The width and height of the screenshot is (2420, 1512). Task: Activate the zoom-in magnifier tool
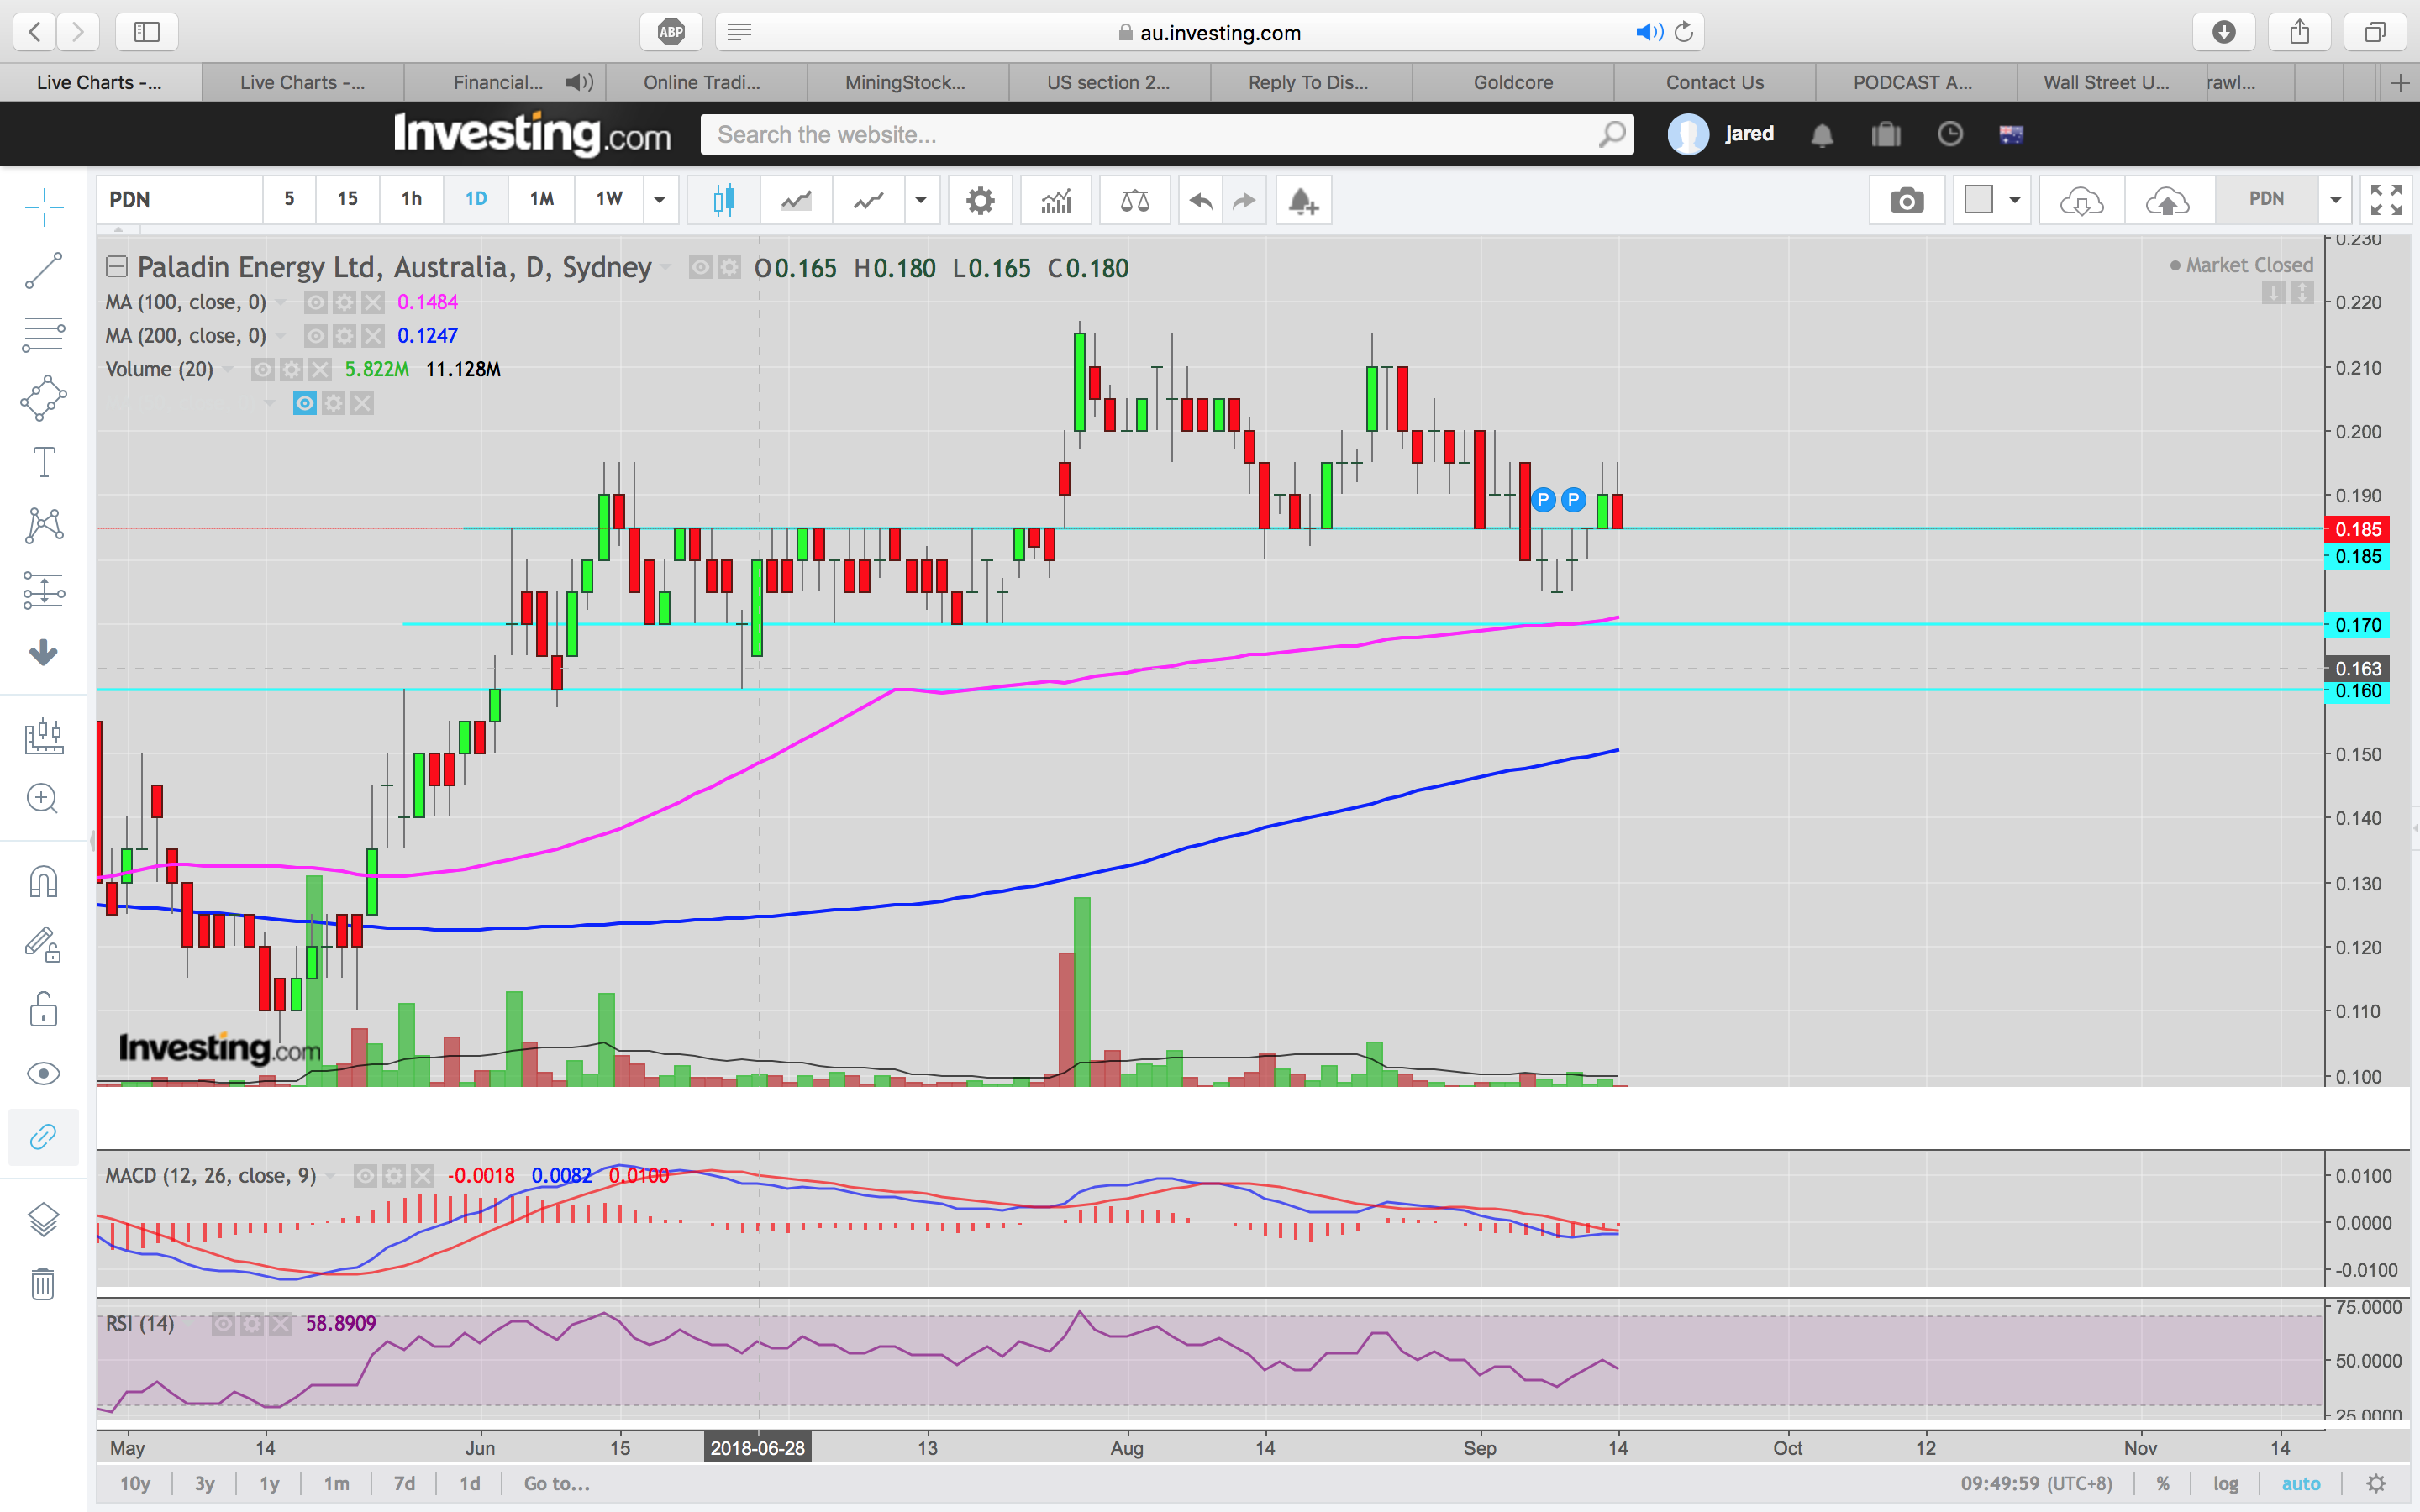(x=44, y=798)
